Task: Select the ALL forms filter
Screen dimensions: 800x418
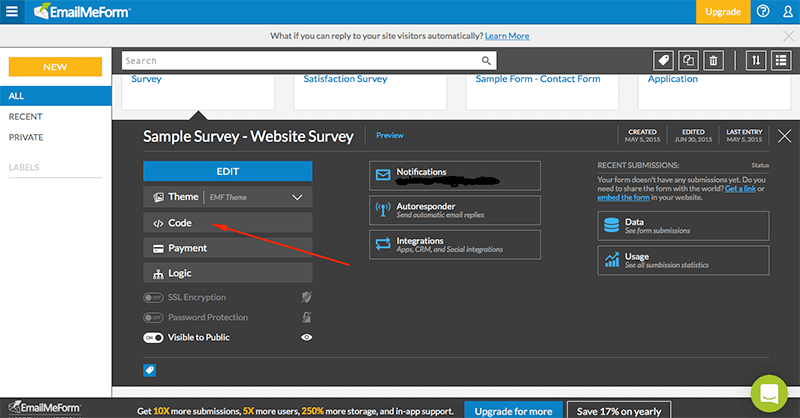Action: click(56, 96)
